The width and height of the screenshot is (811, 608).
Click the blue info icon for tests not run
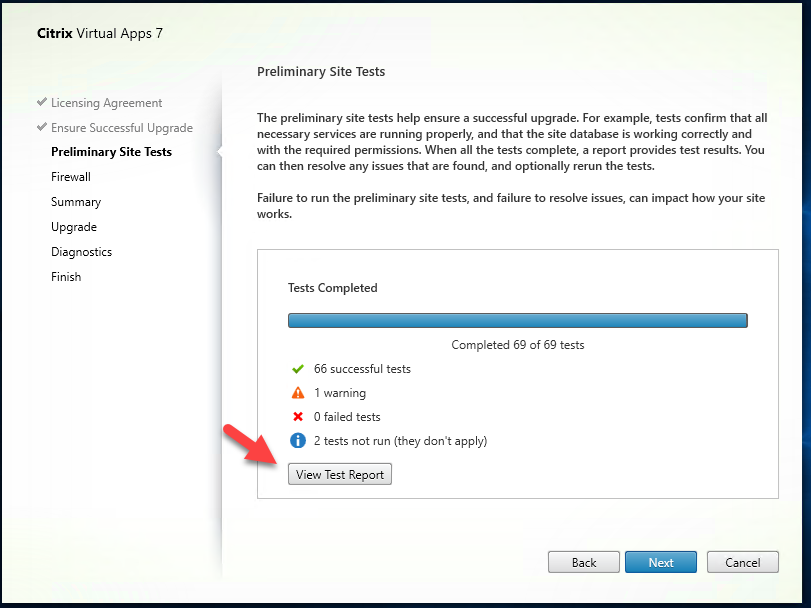click(298, 440)
